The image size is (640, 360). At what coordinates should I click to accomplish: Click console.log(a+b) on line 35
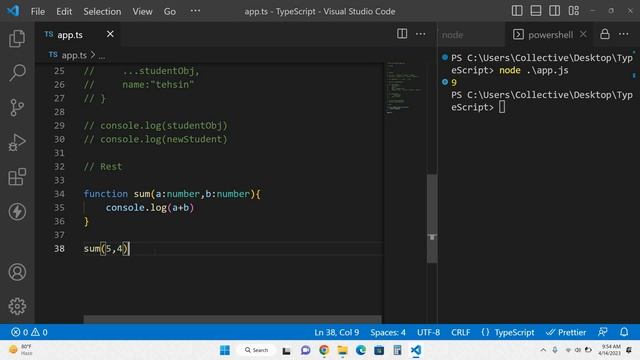point(149,208)
